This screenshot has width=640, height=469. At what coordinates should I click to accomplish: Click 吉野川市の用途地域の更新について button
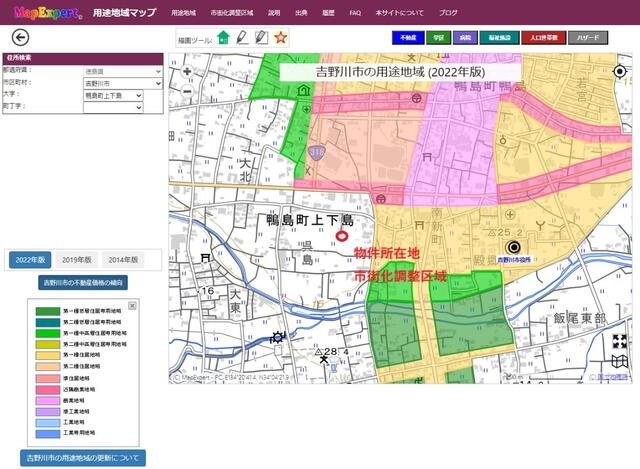pos(84,457)
